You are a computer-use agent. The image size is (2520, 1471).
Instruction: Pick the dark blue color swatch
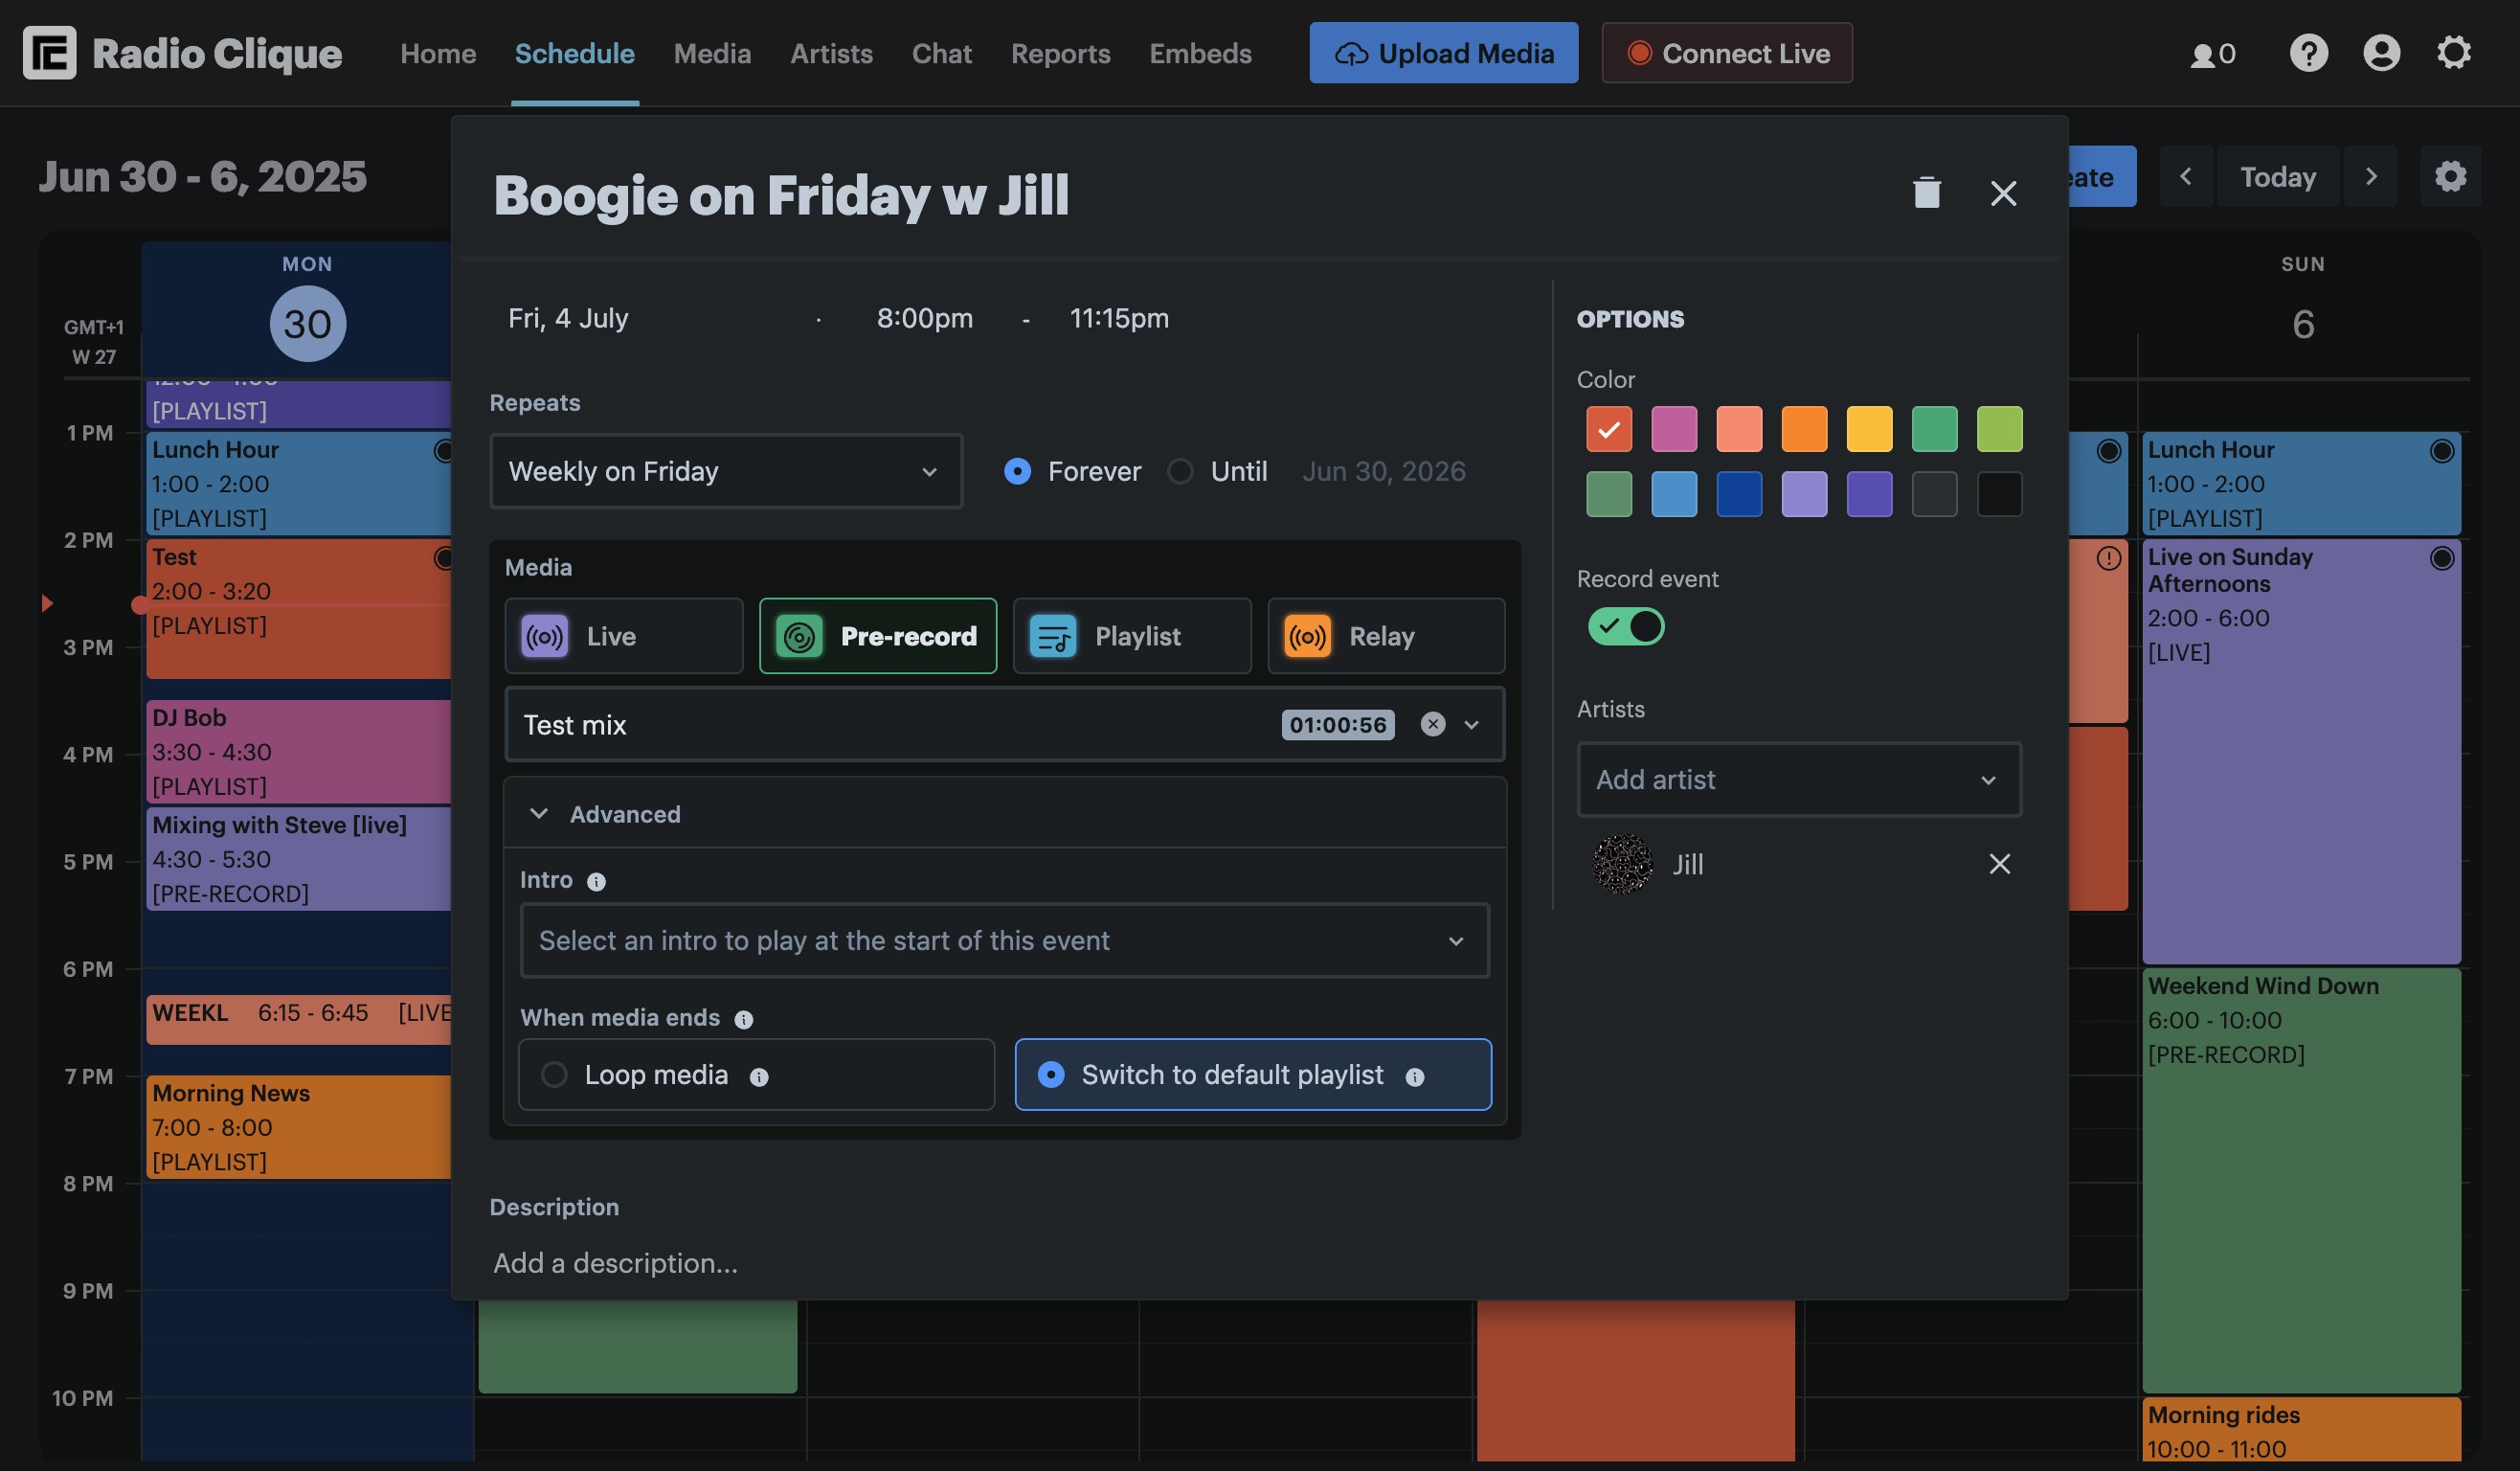click(x=1739, y=494)
